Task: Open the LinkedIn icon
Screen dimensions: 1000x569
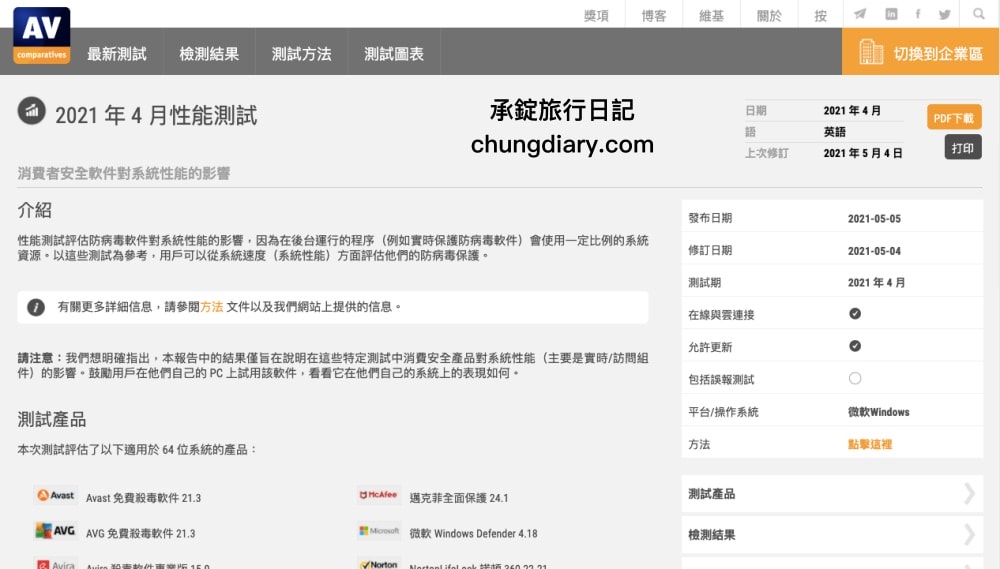Action: 891,14
